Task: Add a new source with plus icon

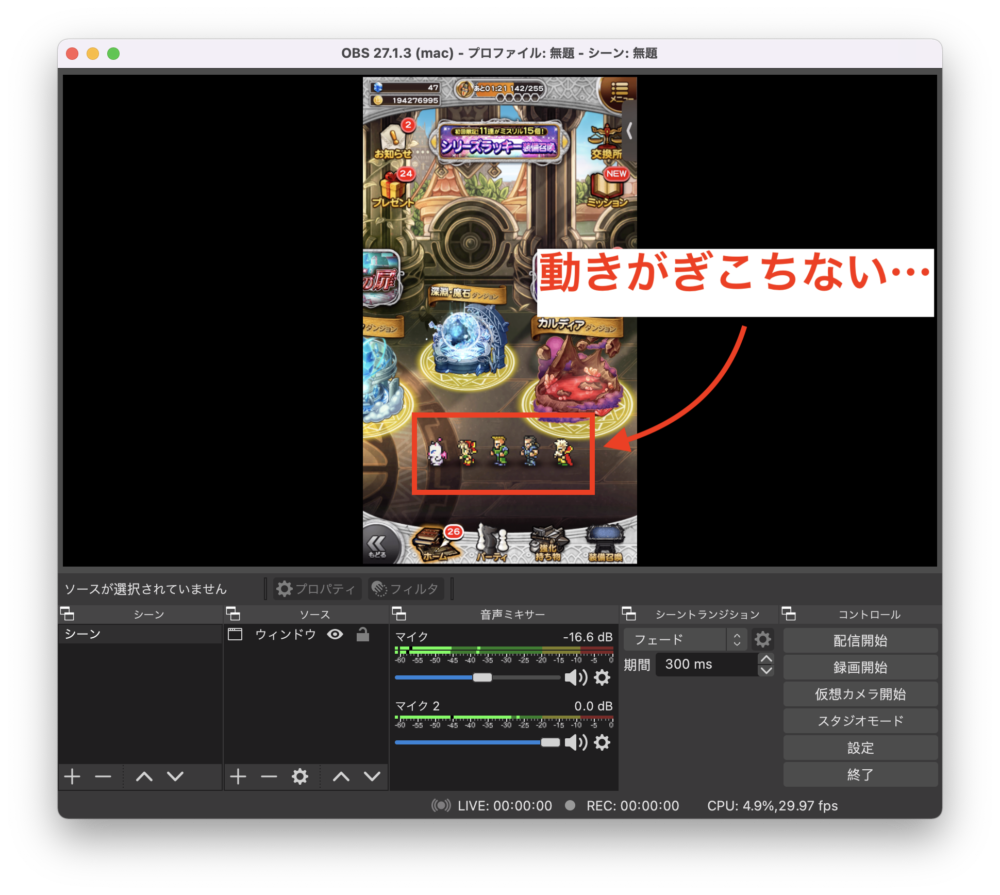Action: pos(238,776)
